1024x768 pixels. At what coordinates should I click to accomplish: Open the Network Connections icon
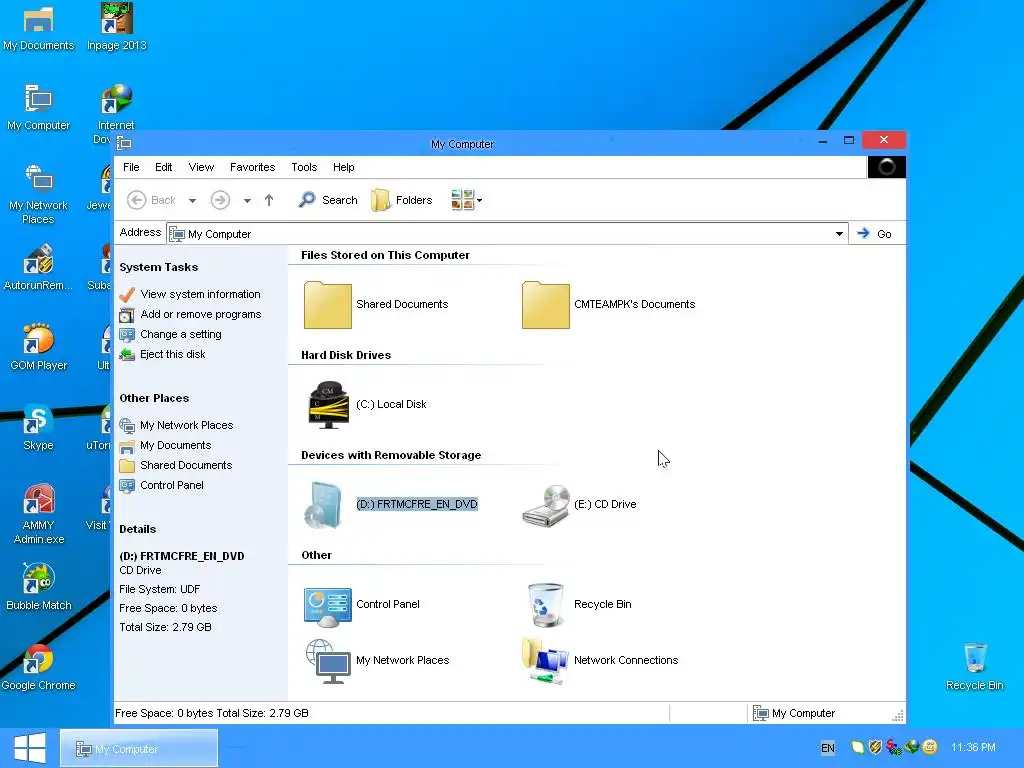(546, 661)
